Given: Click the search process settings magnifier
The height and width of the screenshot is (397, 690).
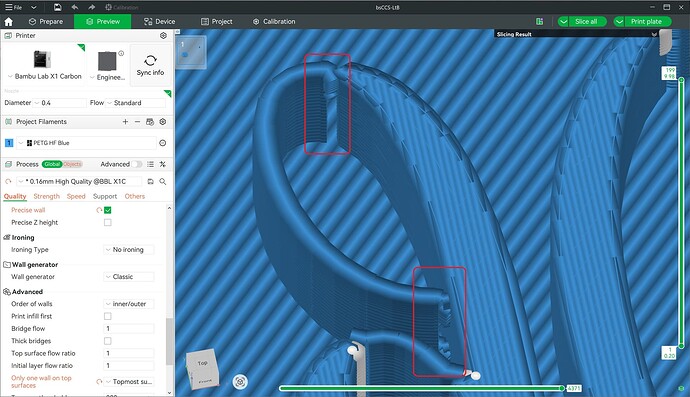Looking at the screenshot, I should (x=163, y=181).
